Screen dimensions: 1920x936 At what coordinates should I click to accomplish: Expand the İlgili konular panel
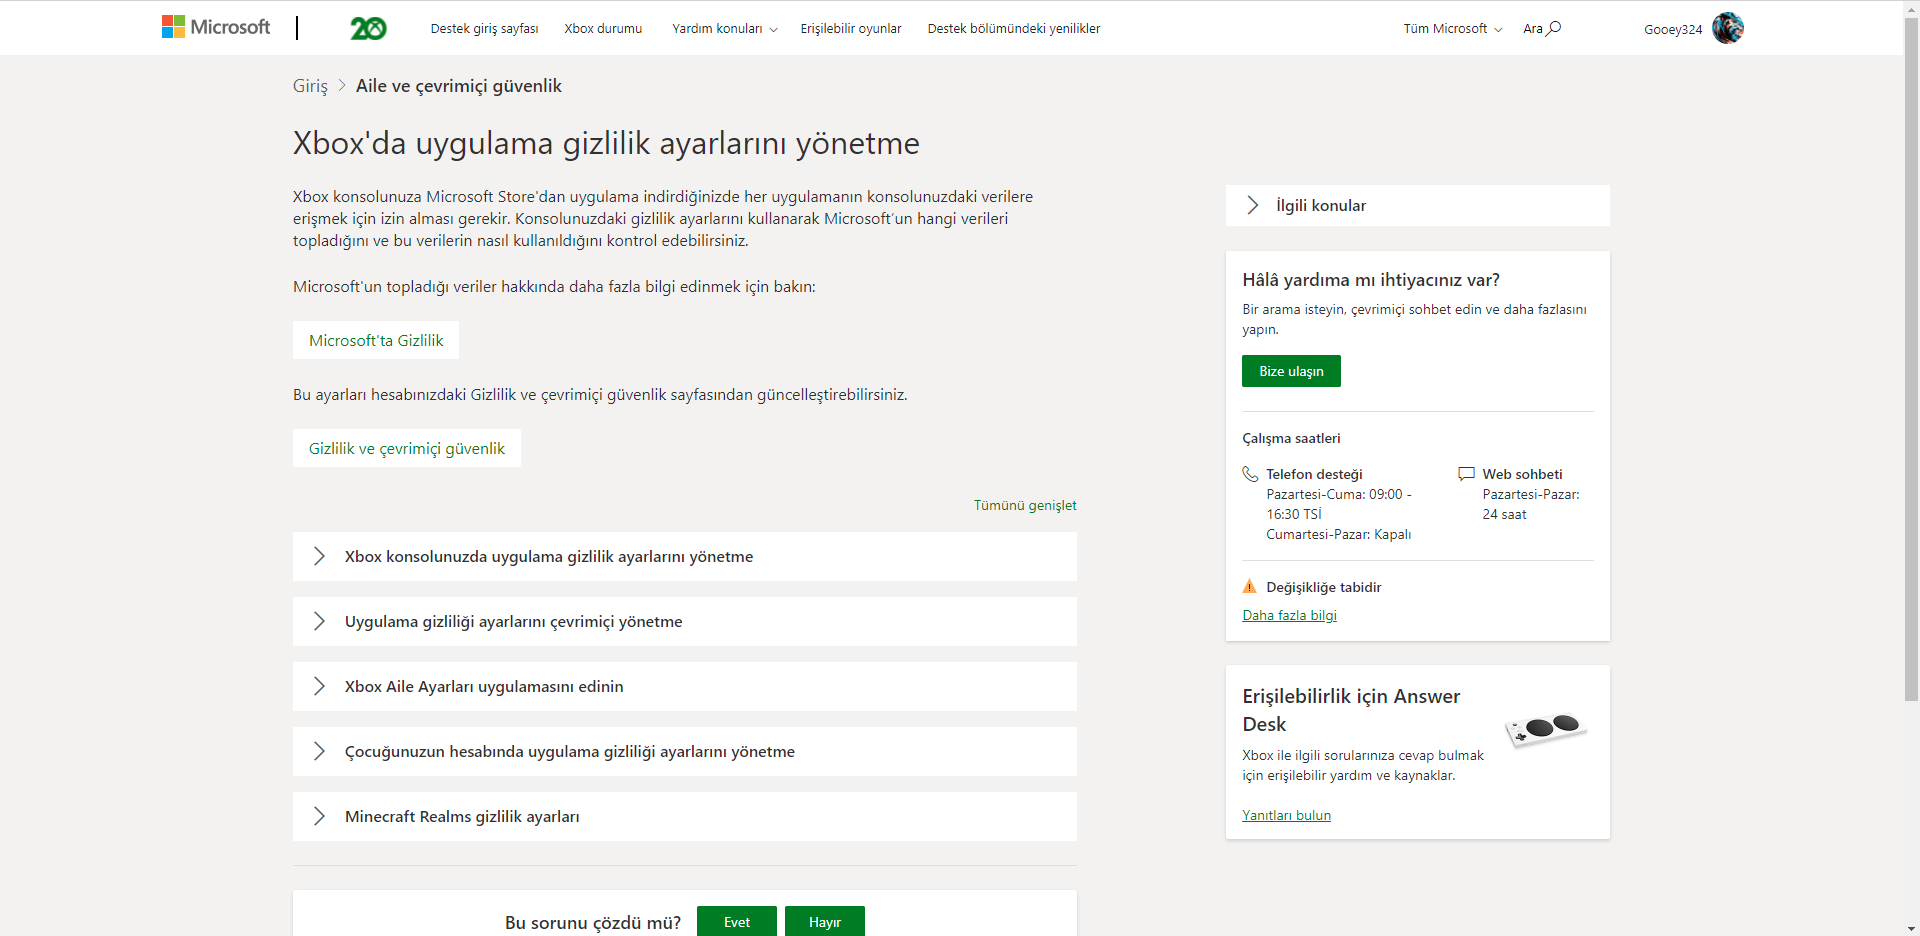click(1418, 205)
